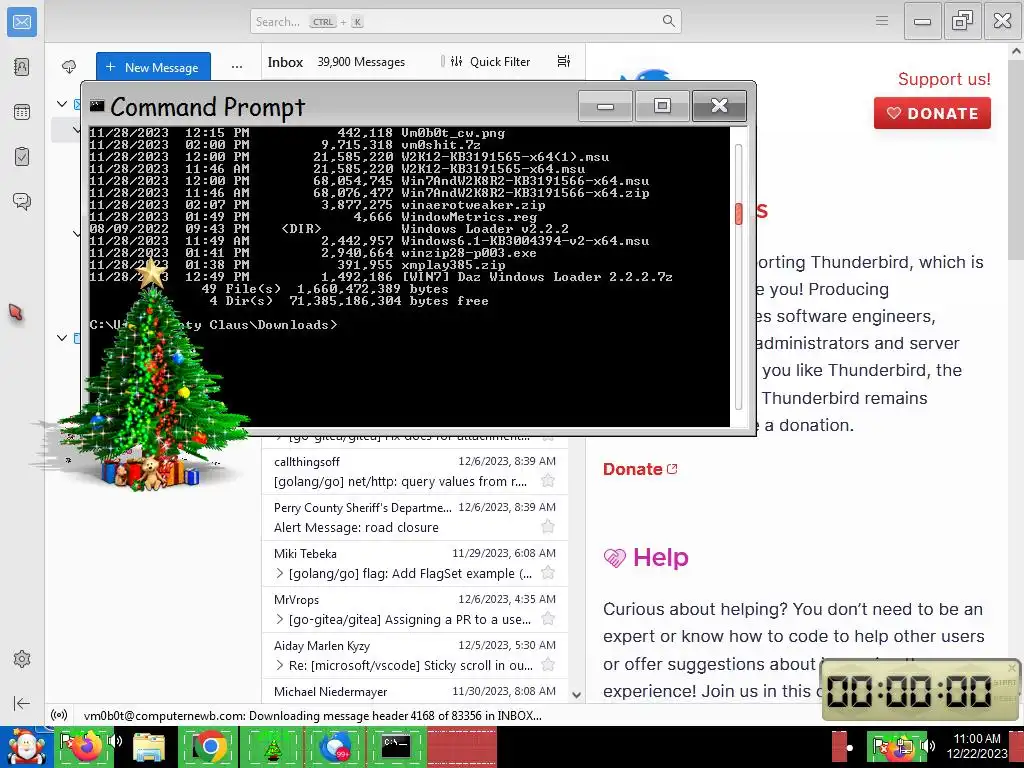The width and height of the screenshot is (1024, 768).
Task: Focus the Thunderbird search box
Action: [x=466, y=21]
